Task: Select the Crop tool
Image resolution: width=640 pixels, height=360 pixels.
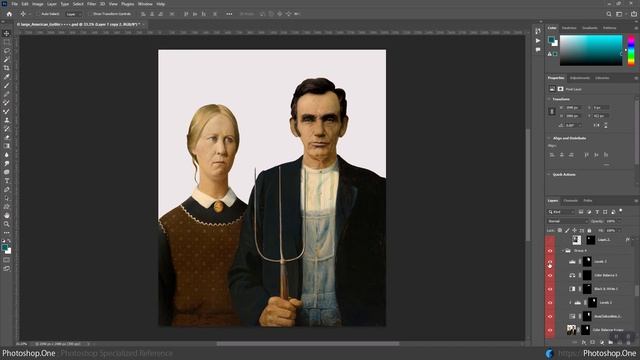Action: click(7, 68)
